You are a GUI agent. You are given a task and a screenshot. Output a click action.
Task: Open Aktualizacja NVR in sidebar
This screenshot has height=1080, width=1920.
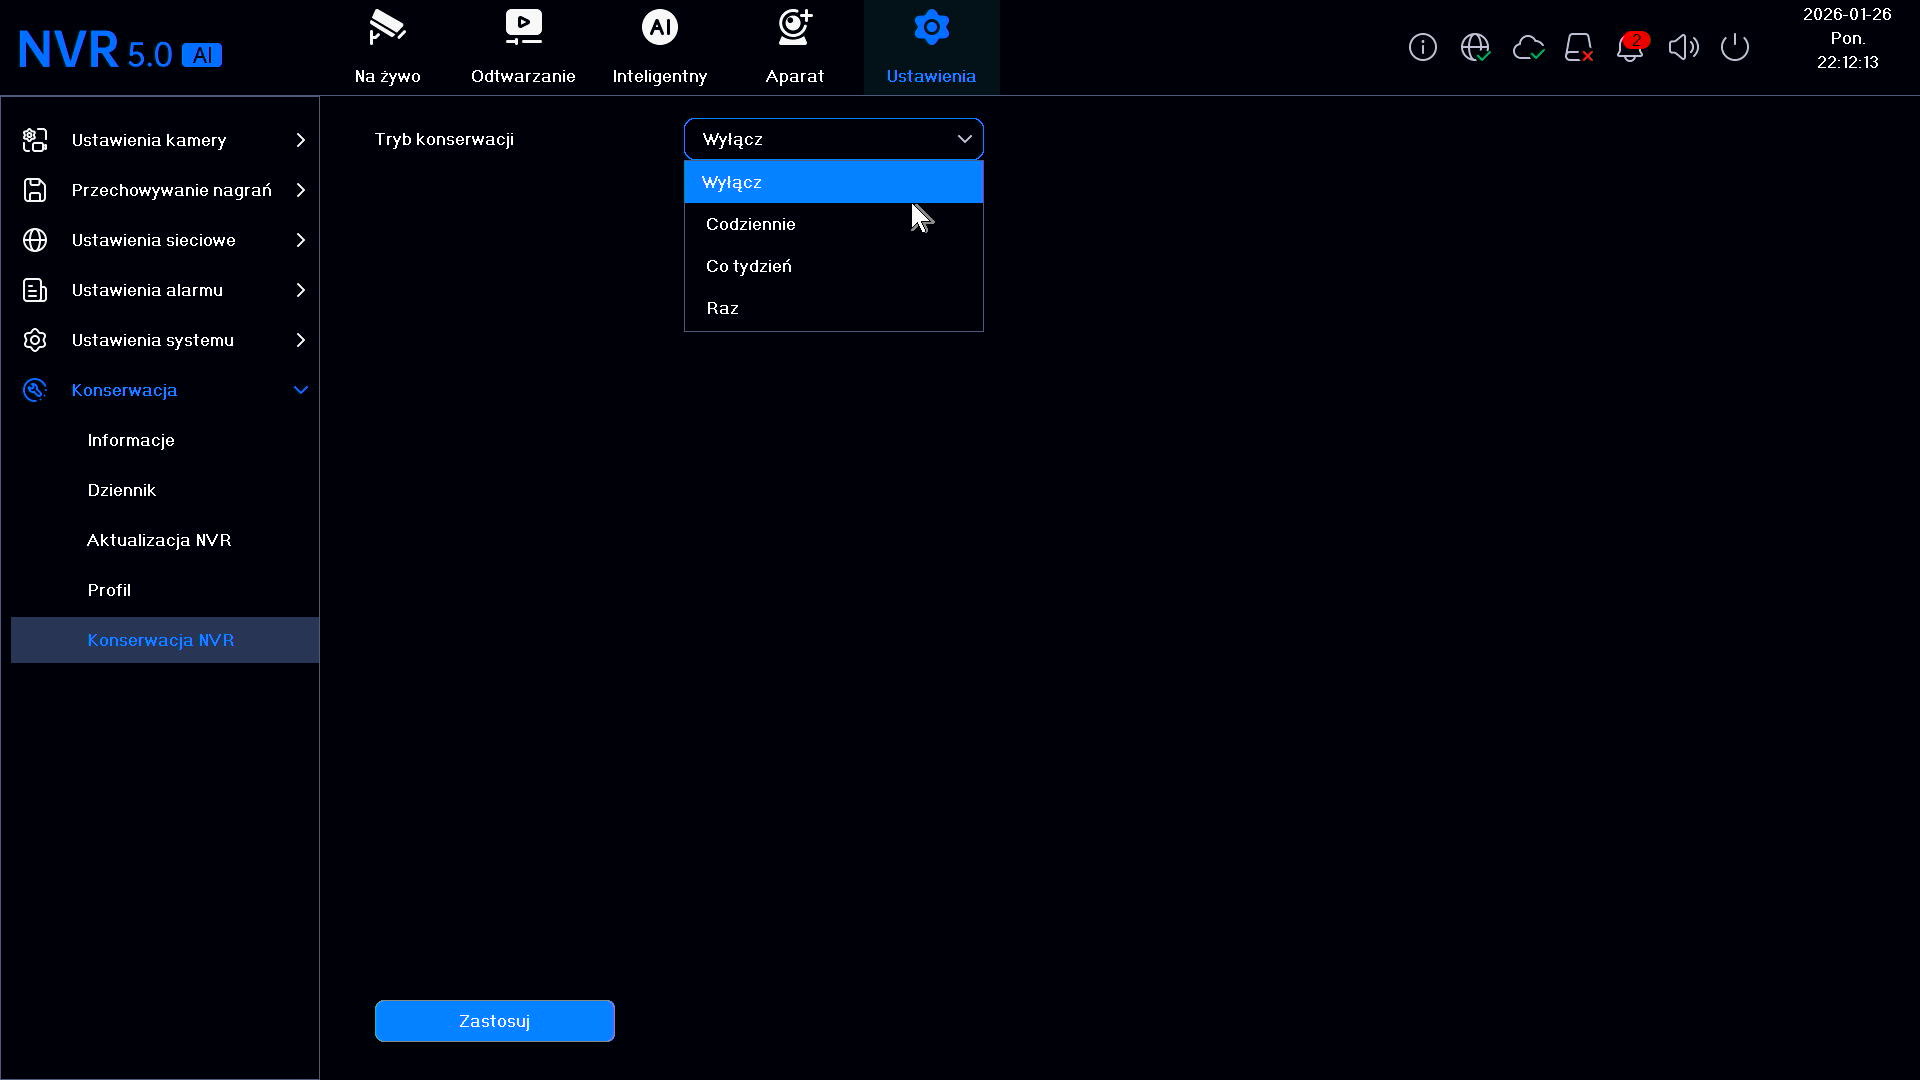pos(159,540)
